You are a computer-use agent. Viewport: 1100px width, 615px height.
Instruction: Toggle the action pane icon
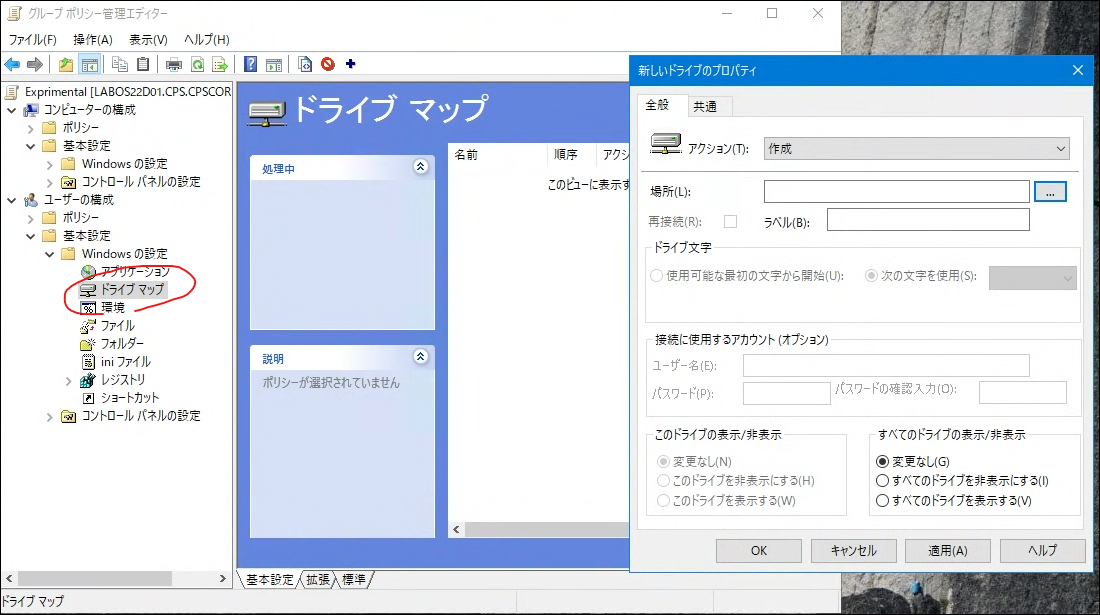tap(274, 65)
